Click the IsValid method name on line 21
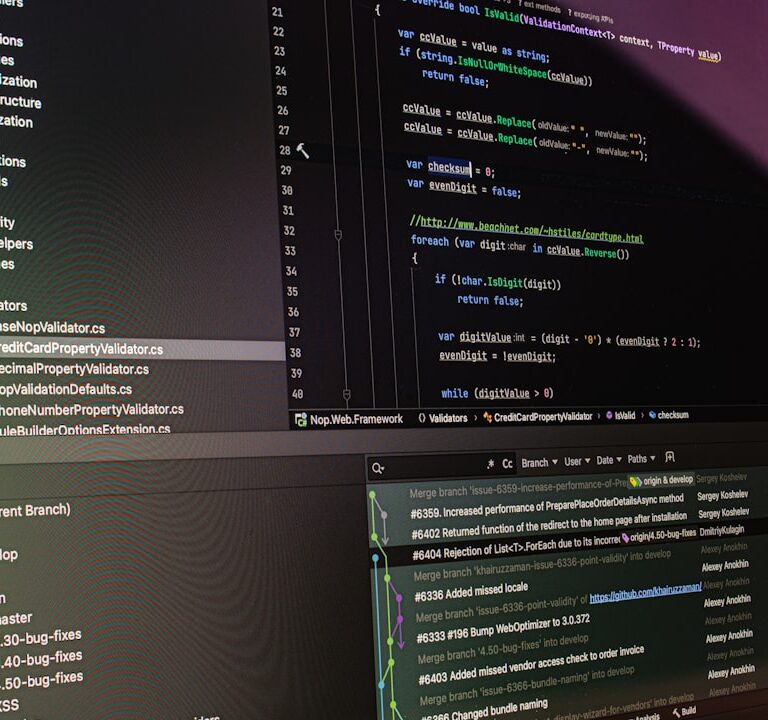 [x=502, y=14]
